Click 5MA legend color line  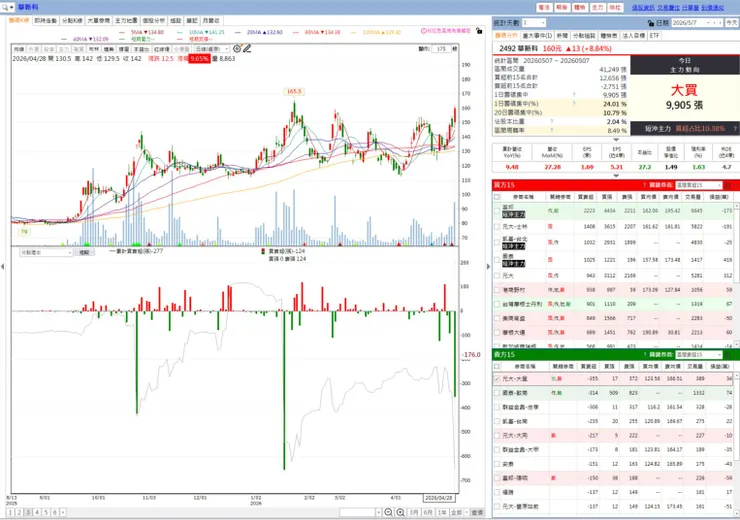122,32
